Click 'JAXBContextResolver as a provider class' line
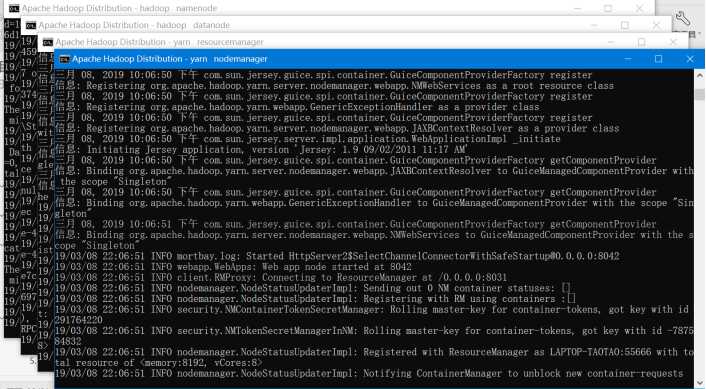The image size is (706, 389). point(337,128)
